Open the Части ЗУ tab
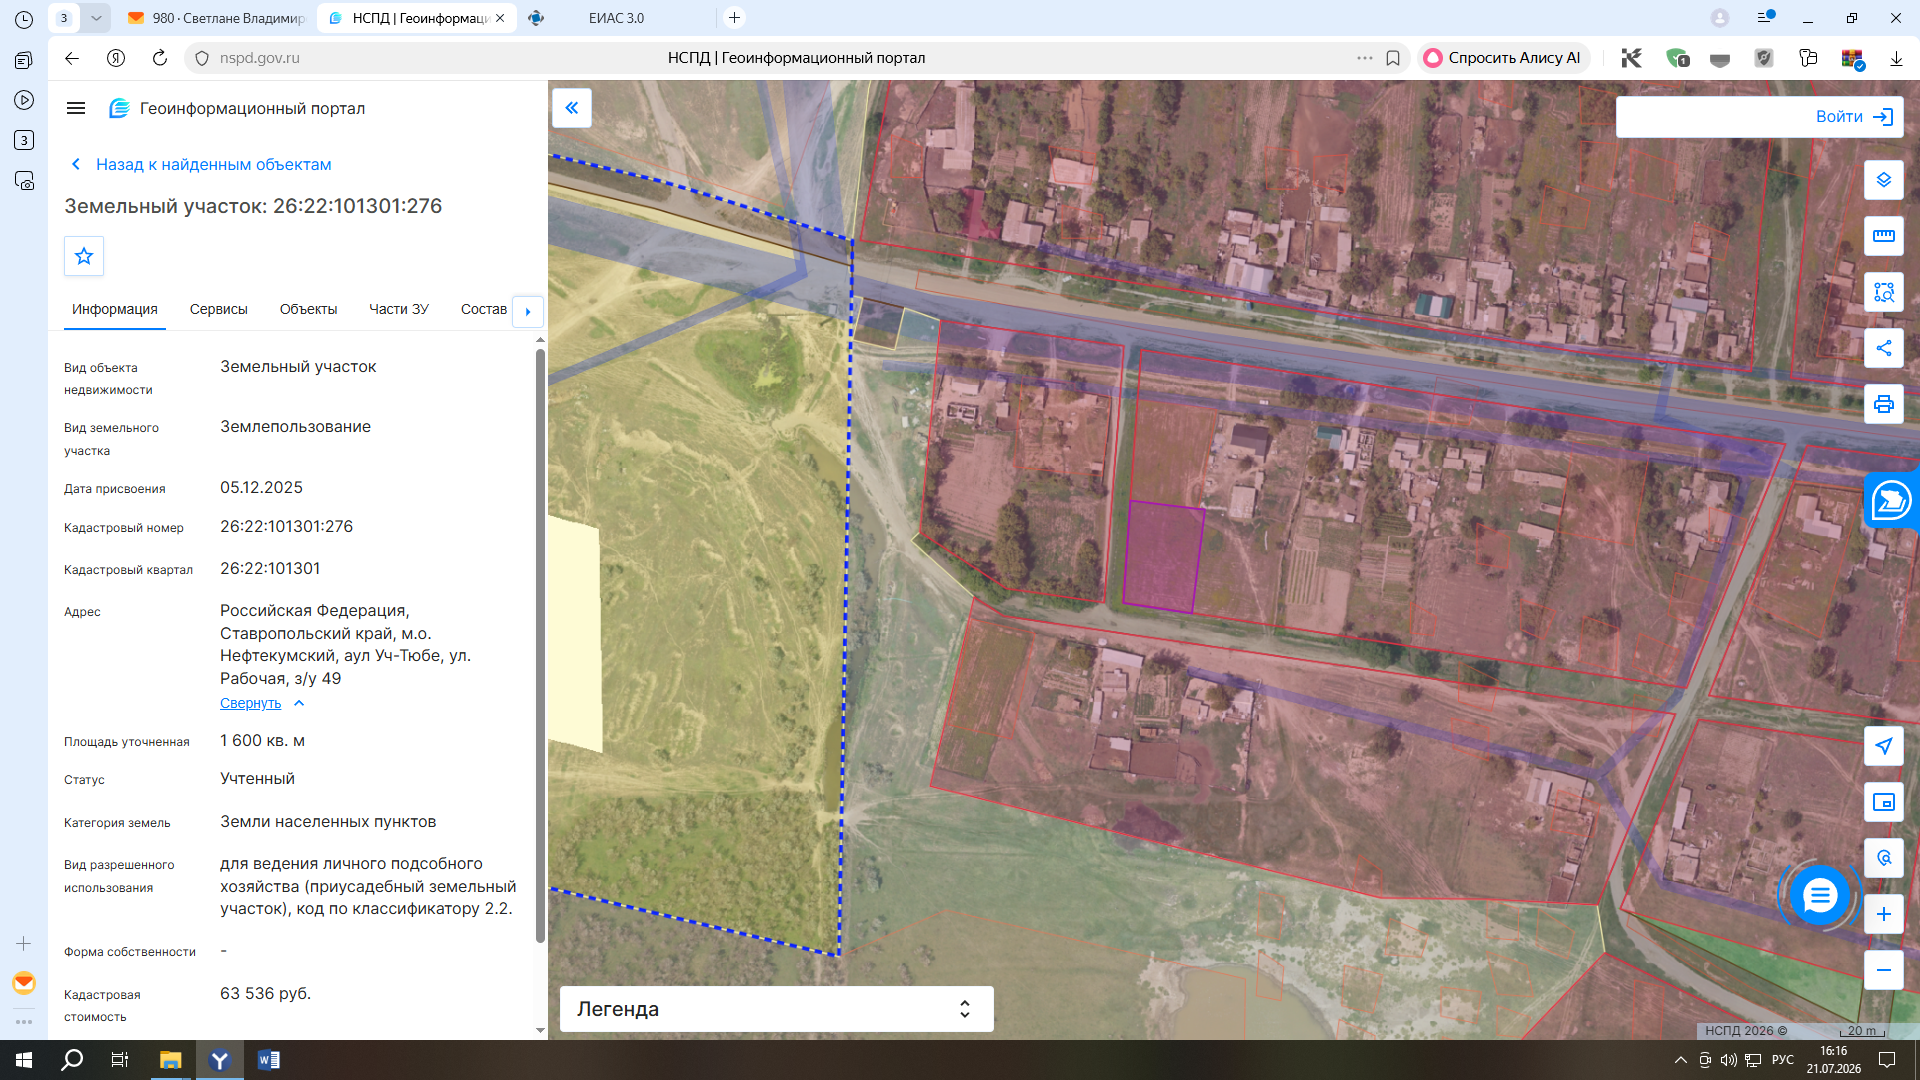This screenshot has width=1920, height=1080. point(399,309)
